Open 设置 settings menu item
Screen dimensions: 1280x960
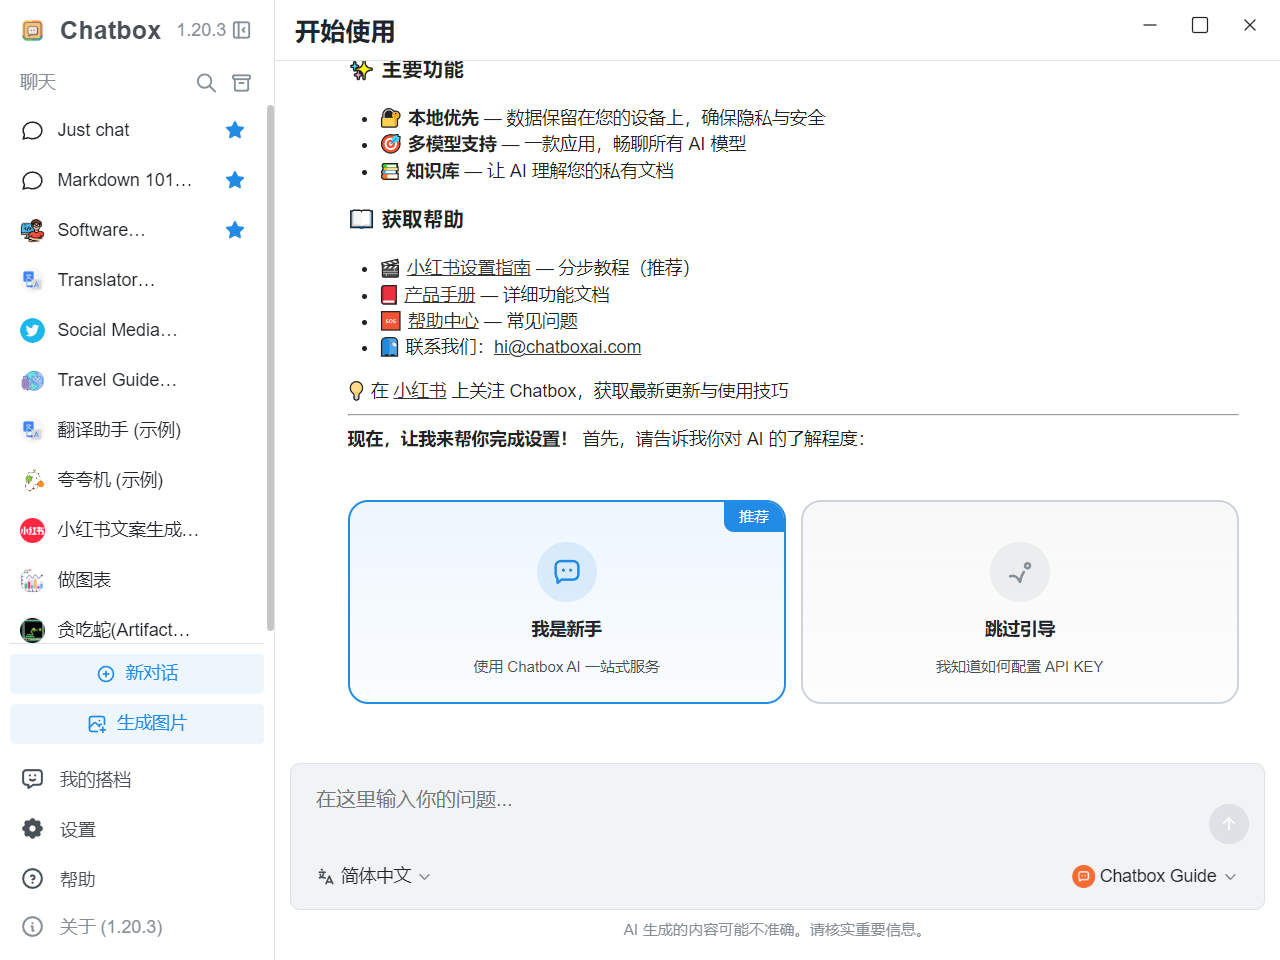(x=137, y=829)
